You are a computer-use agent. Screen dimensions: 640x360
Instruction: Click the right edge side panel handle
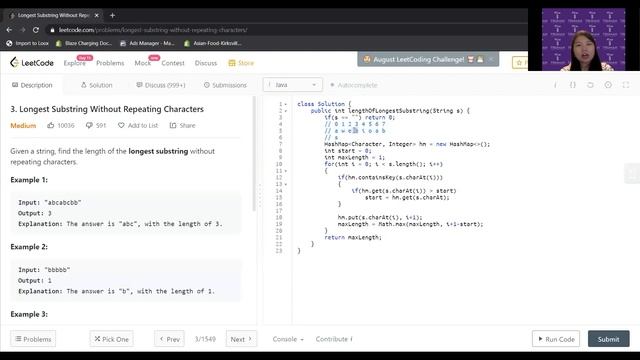point(632,173)
